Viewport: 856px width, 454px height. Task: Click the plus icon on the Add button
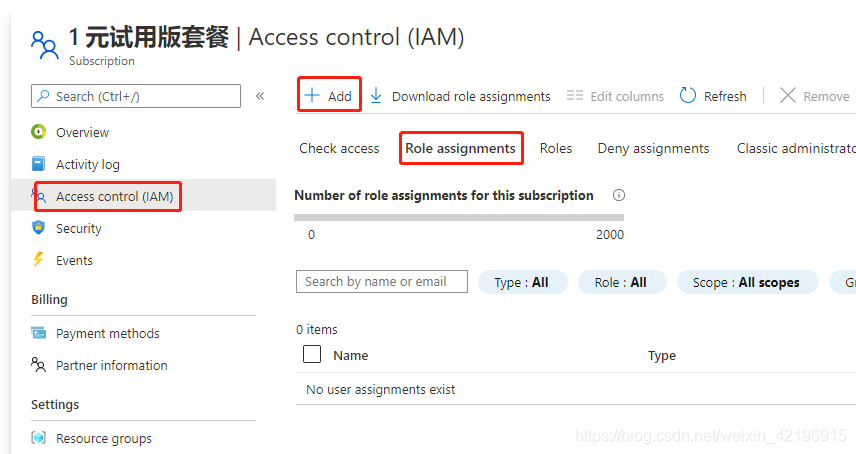pyautogui.click(x=312, y=95)
